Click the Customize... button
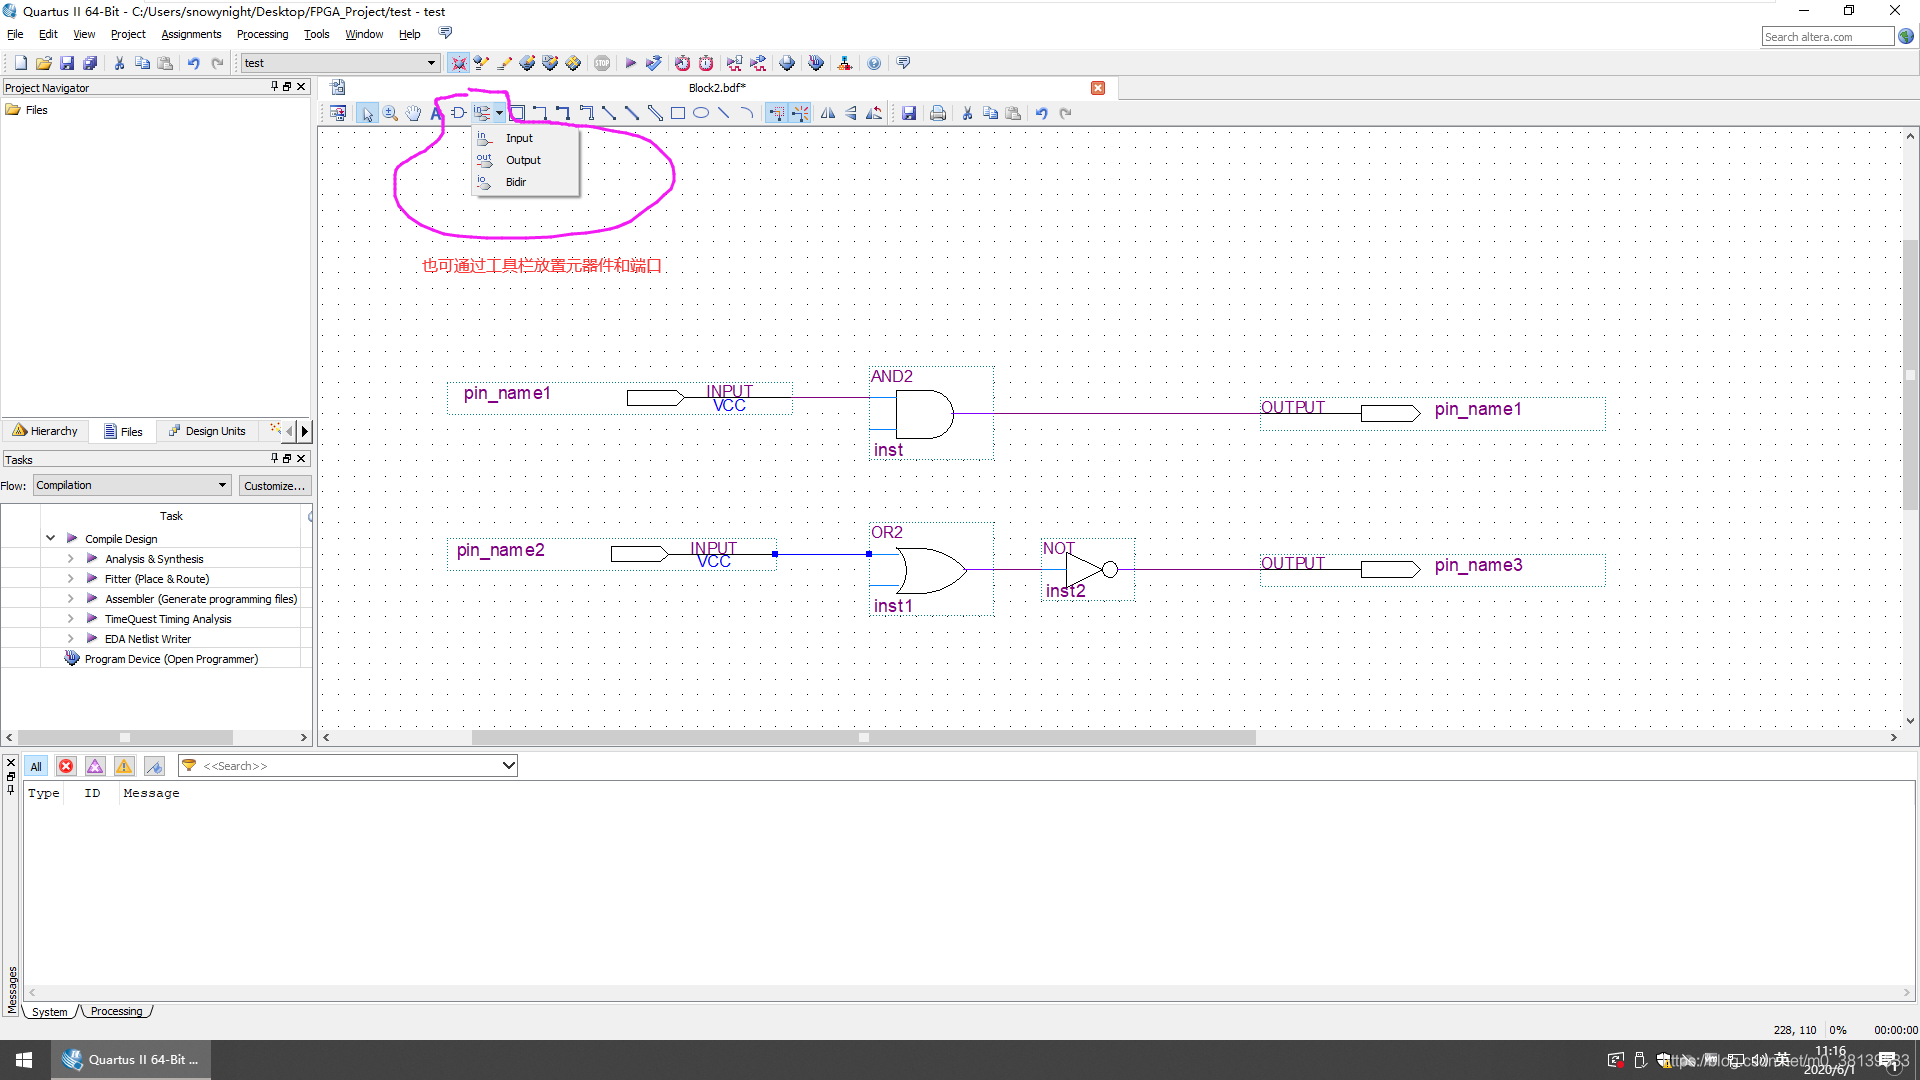This screenshot has width=1920, height=1080. 274,485
